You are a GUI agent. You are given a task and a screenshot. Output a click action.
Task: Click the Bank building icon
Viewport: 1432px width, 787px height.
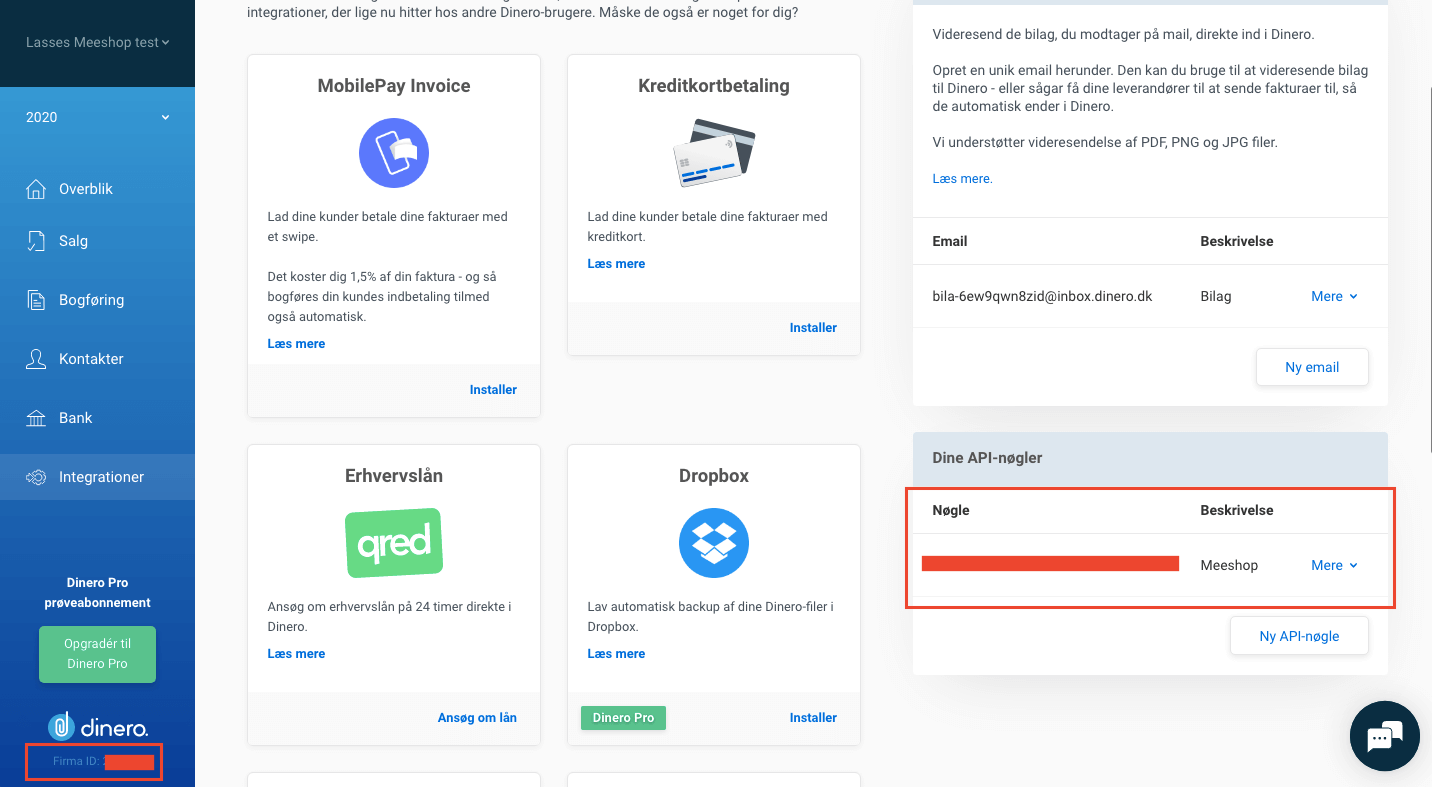[x=36, y=418]
